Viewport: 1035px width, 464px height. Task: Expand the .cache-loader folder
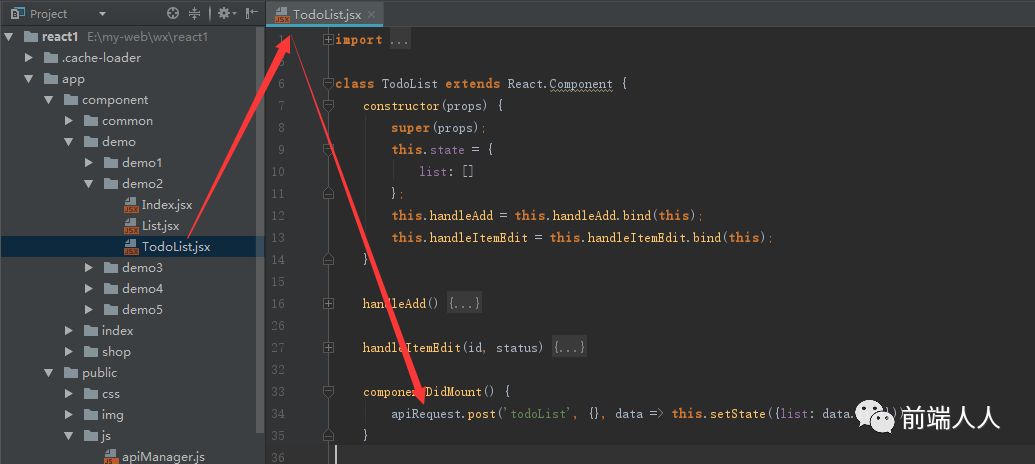(x=28, y=58)
